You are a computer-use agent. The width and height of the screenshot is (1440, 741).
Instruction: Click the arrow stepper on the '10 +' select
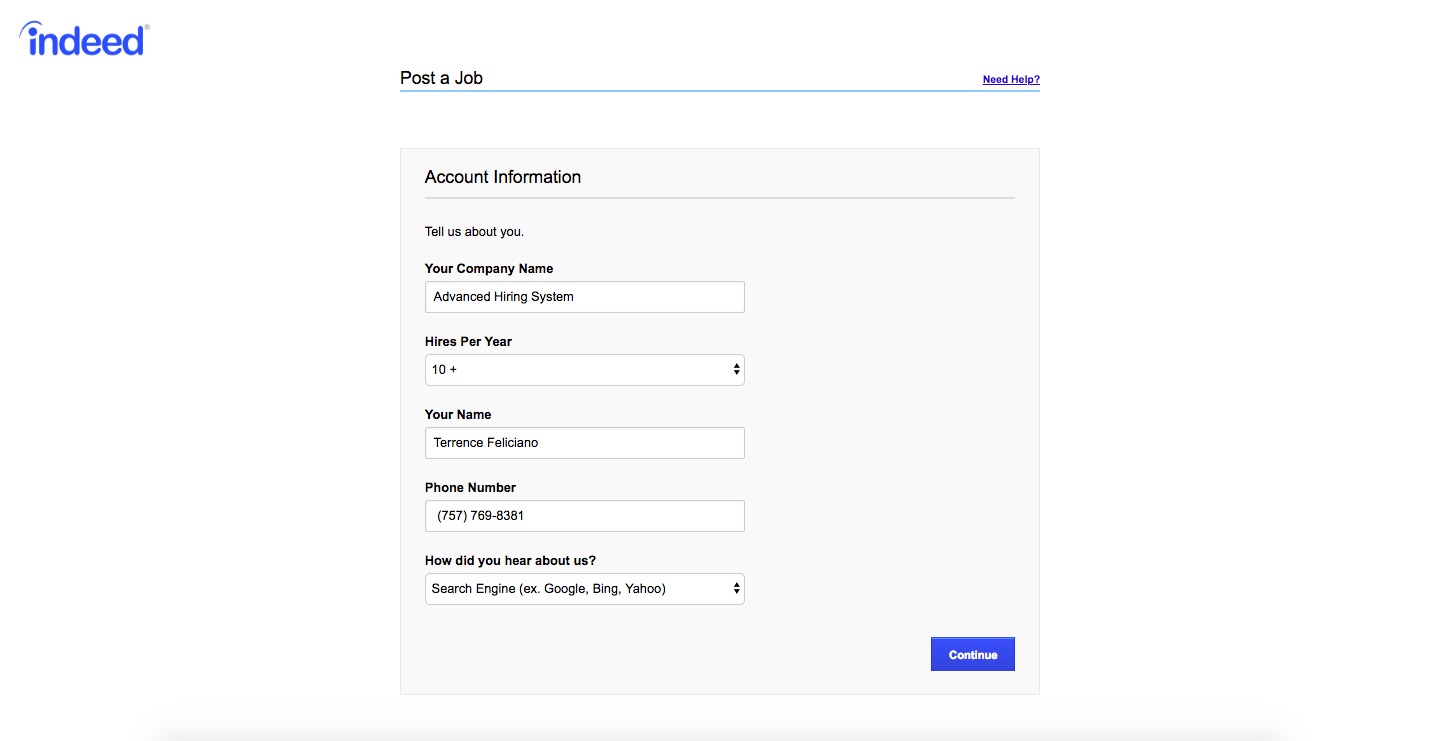(x=737, y=370)
